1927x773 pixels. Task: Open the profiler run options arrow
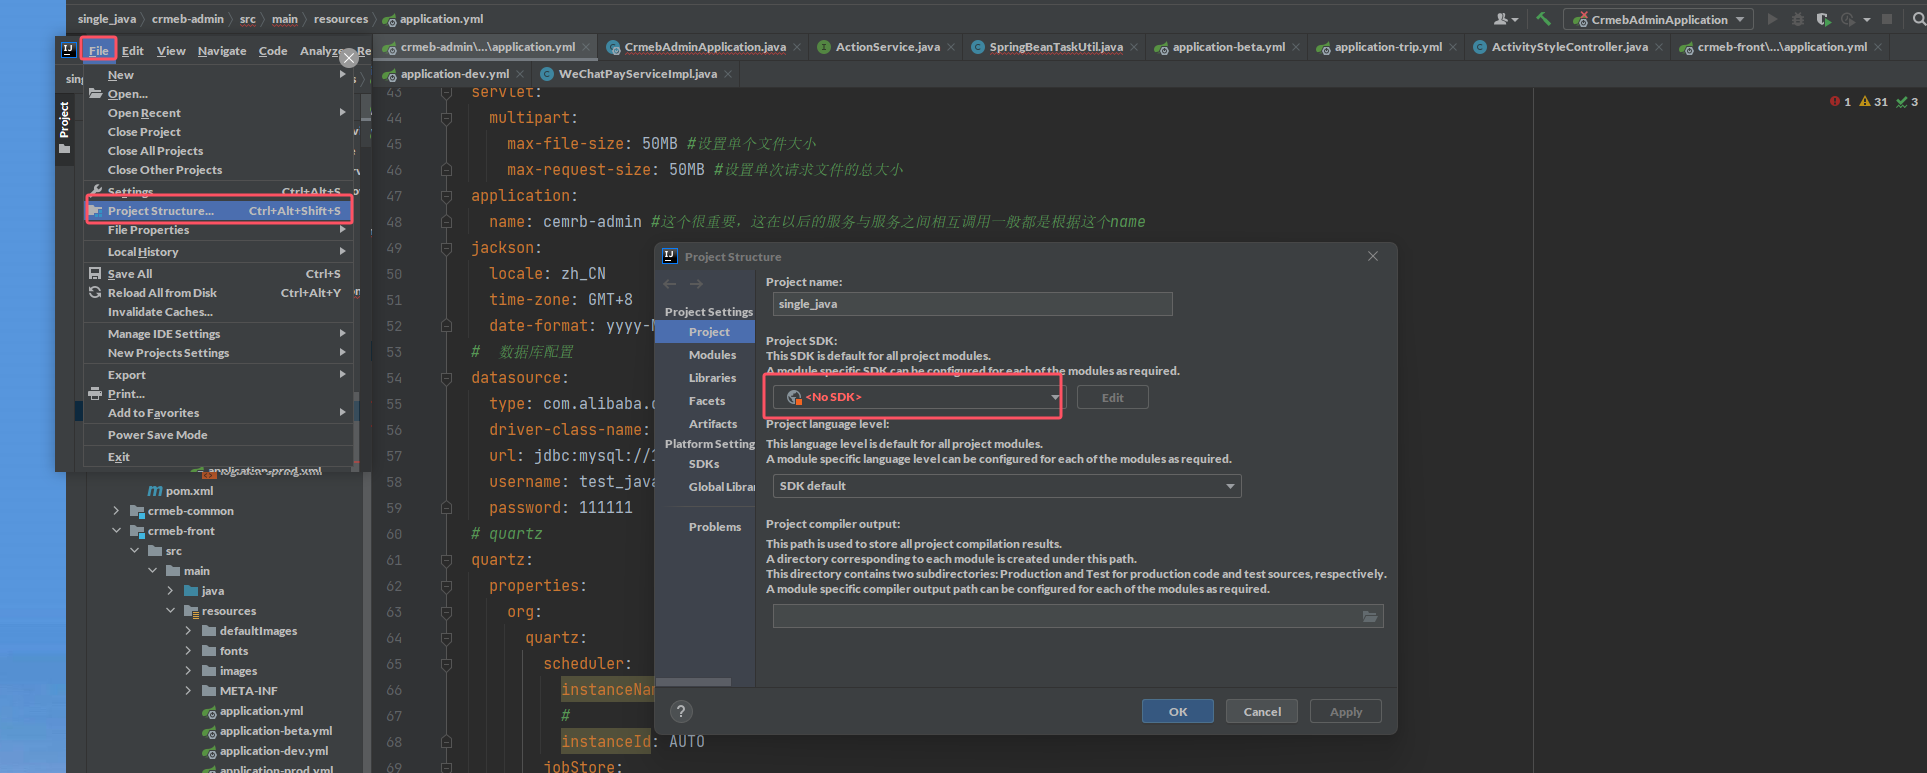pos(1867,20)
